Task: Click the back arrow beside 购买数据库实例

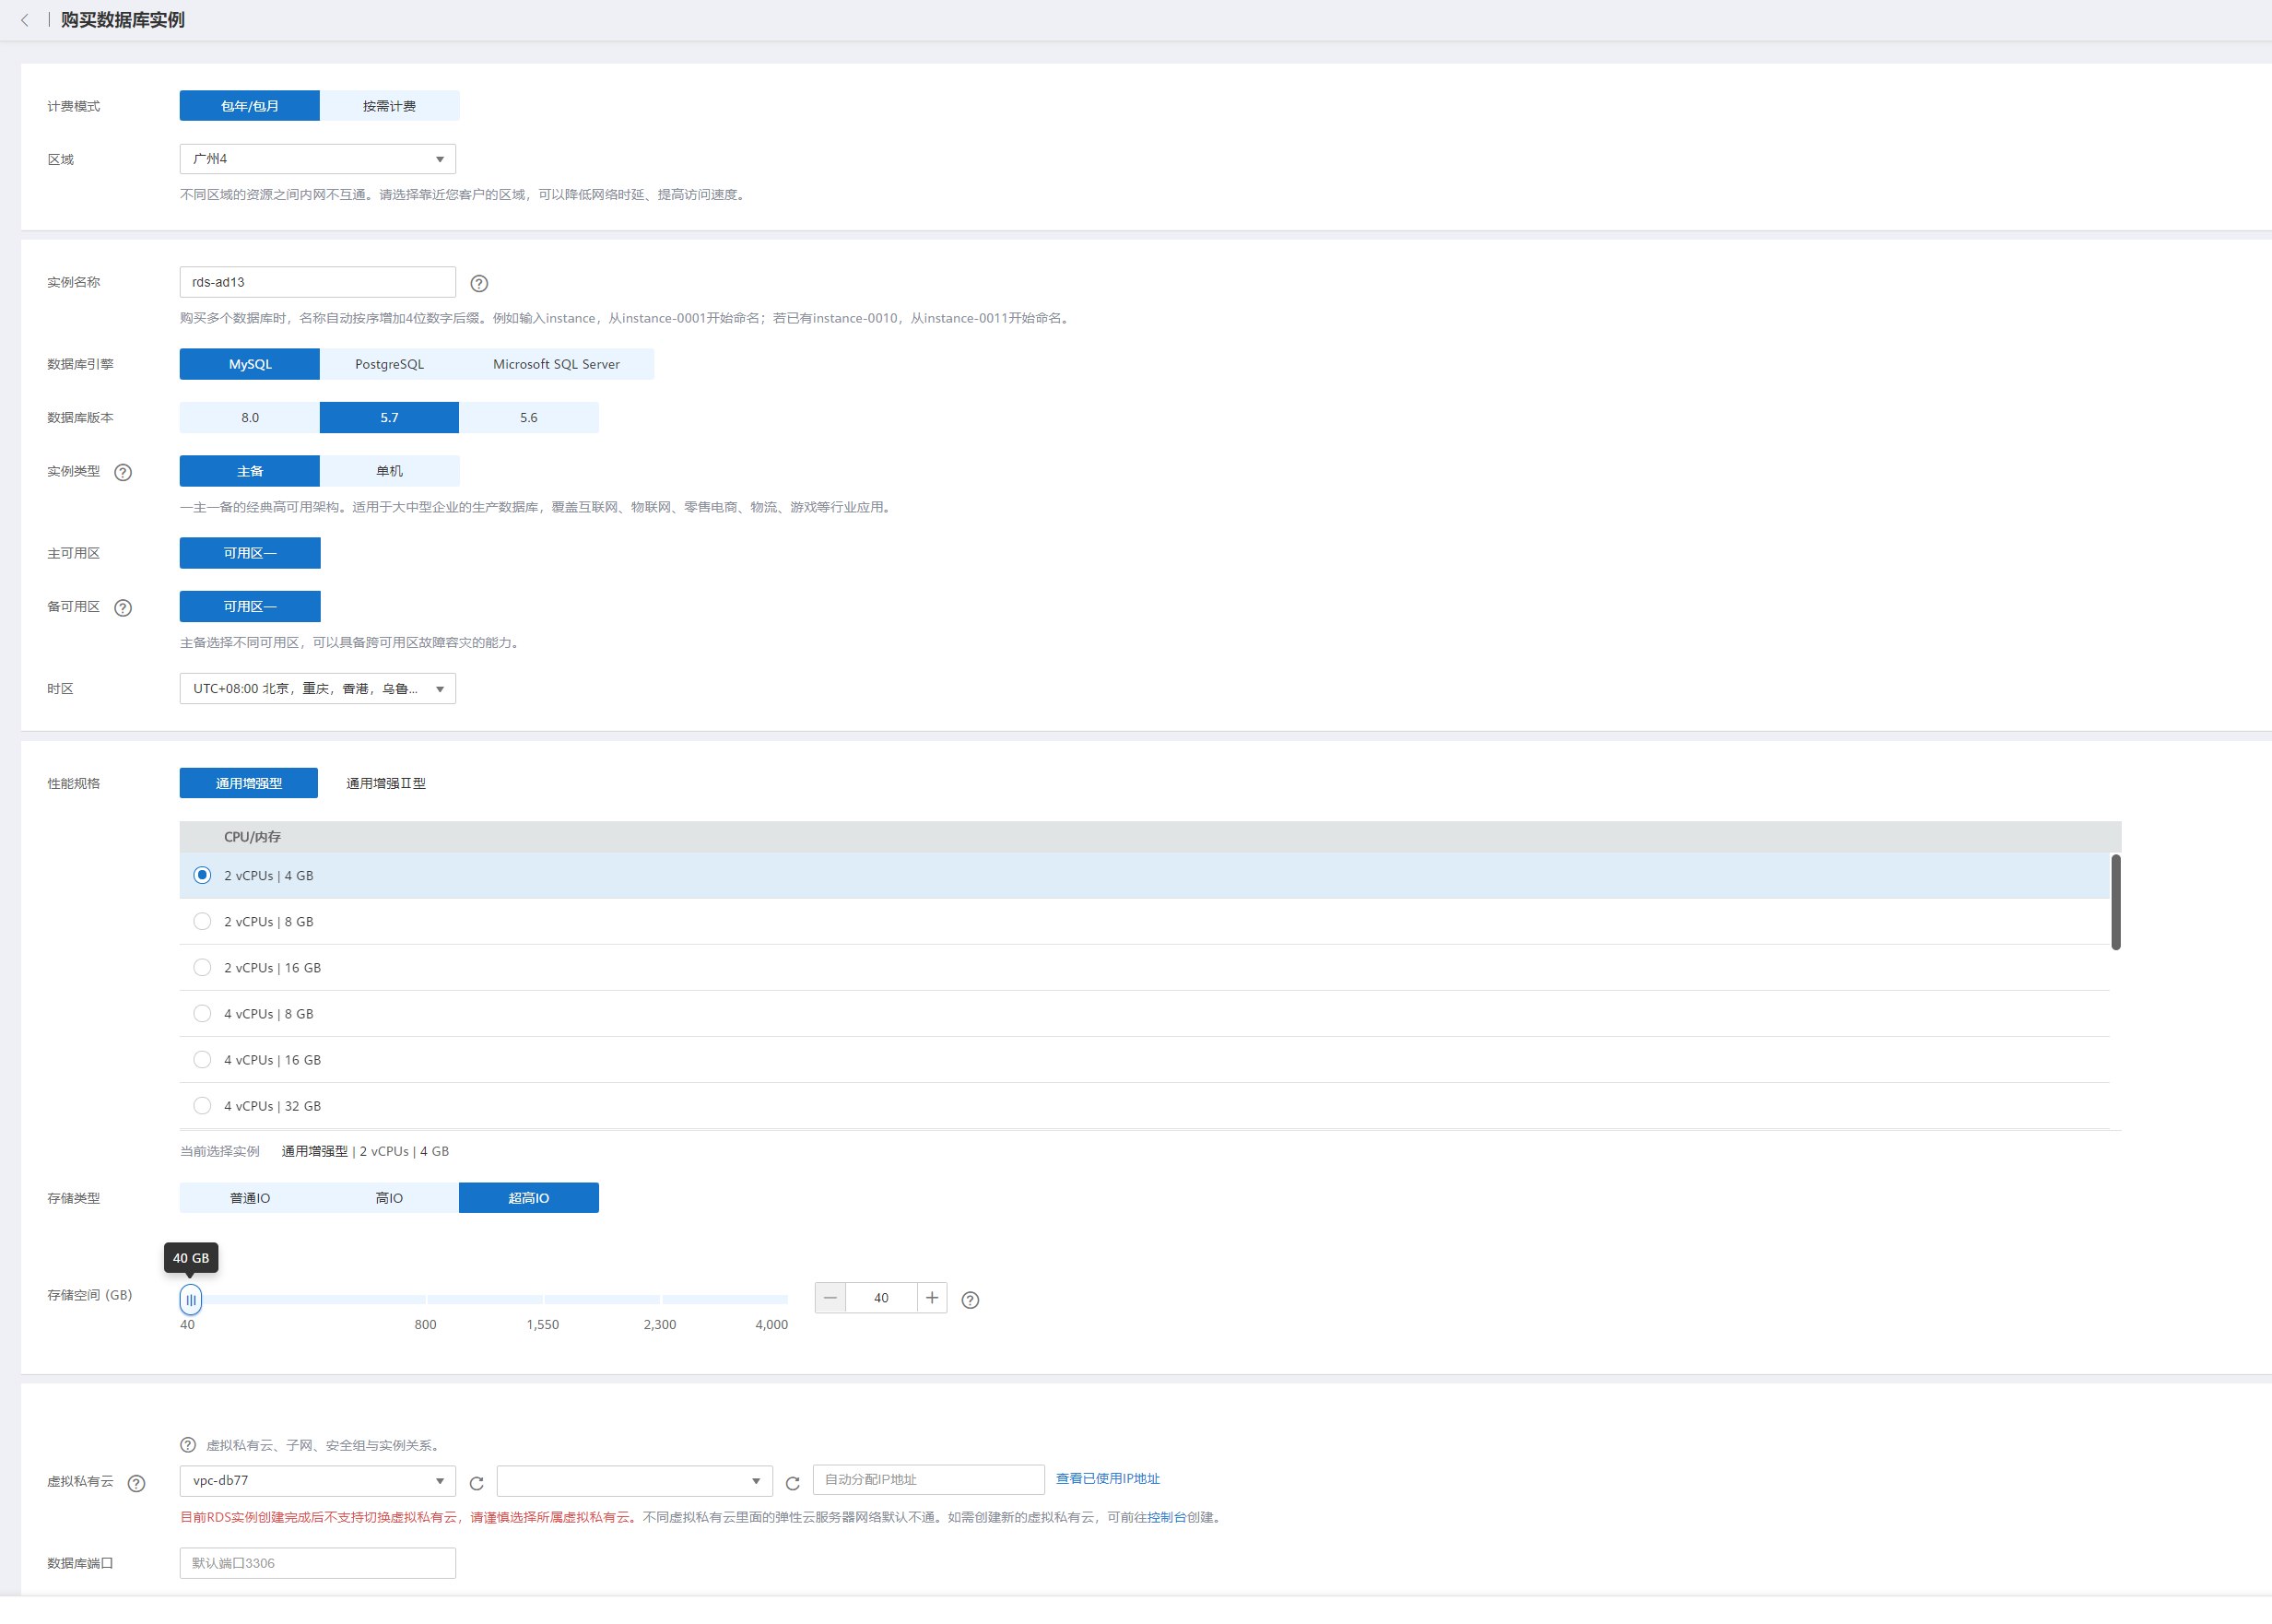Action: (25, 20)
